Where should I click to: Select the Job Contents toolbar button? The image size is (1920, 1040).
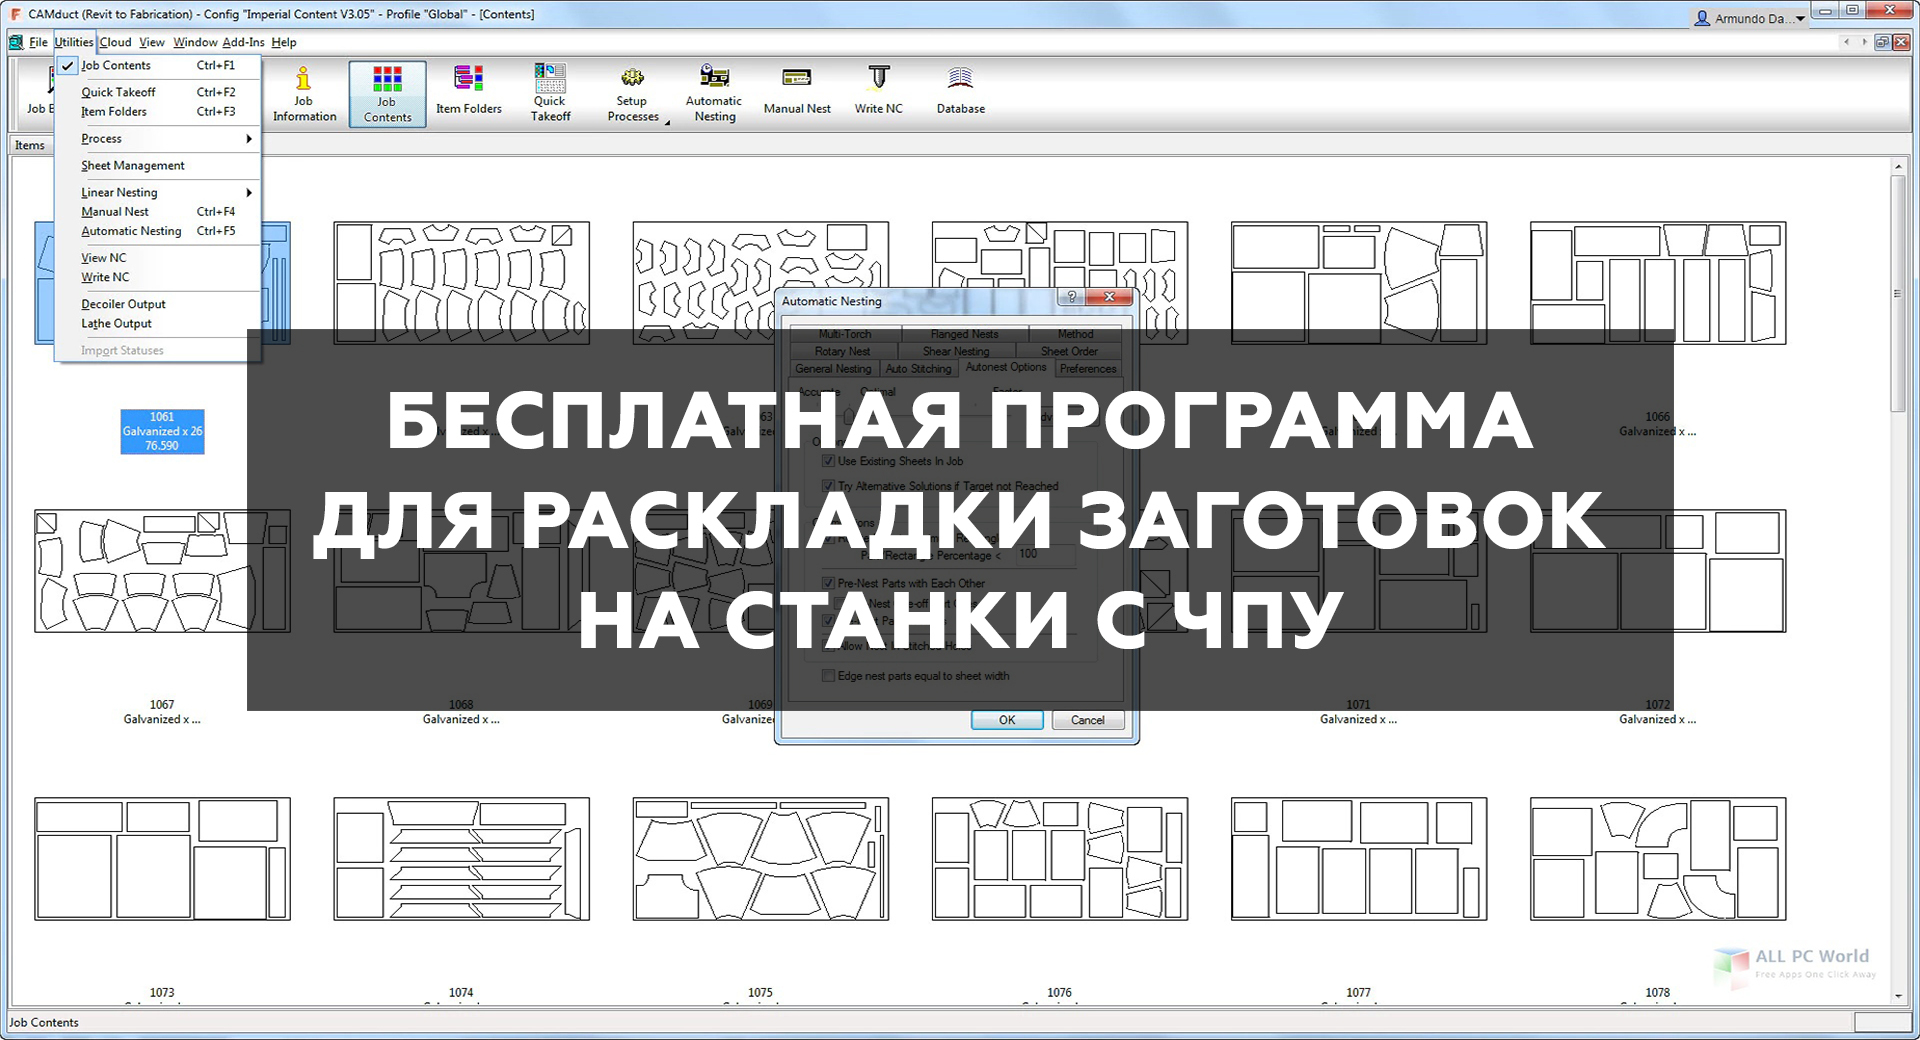point(387,94)
